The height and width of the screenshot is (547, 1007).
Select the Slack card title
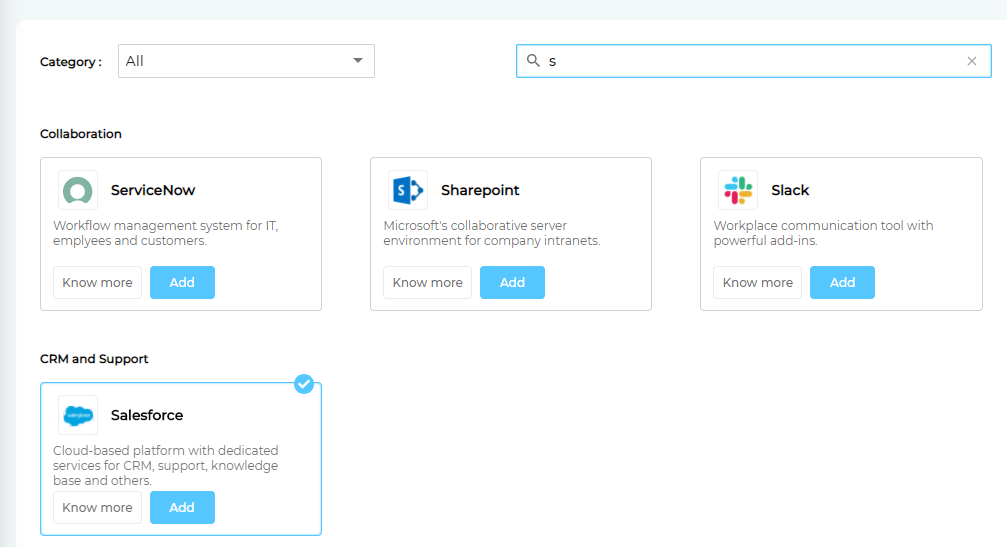790,190
